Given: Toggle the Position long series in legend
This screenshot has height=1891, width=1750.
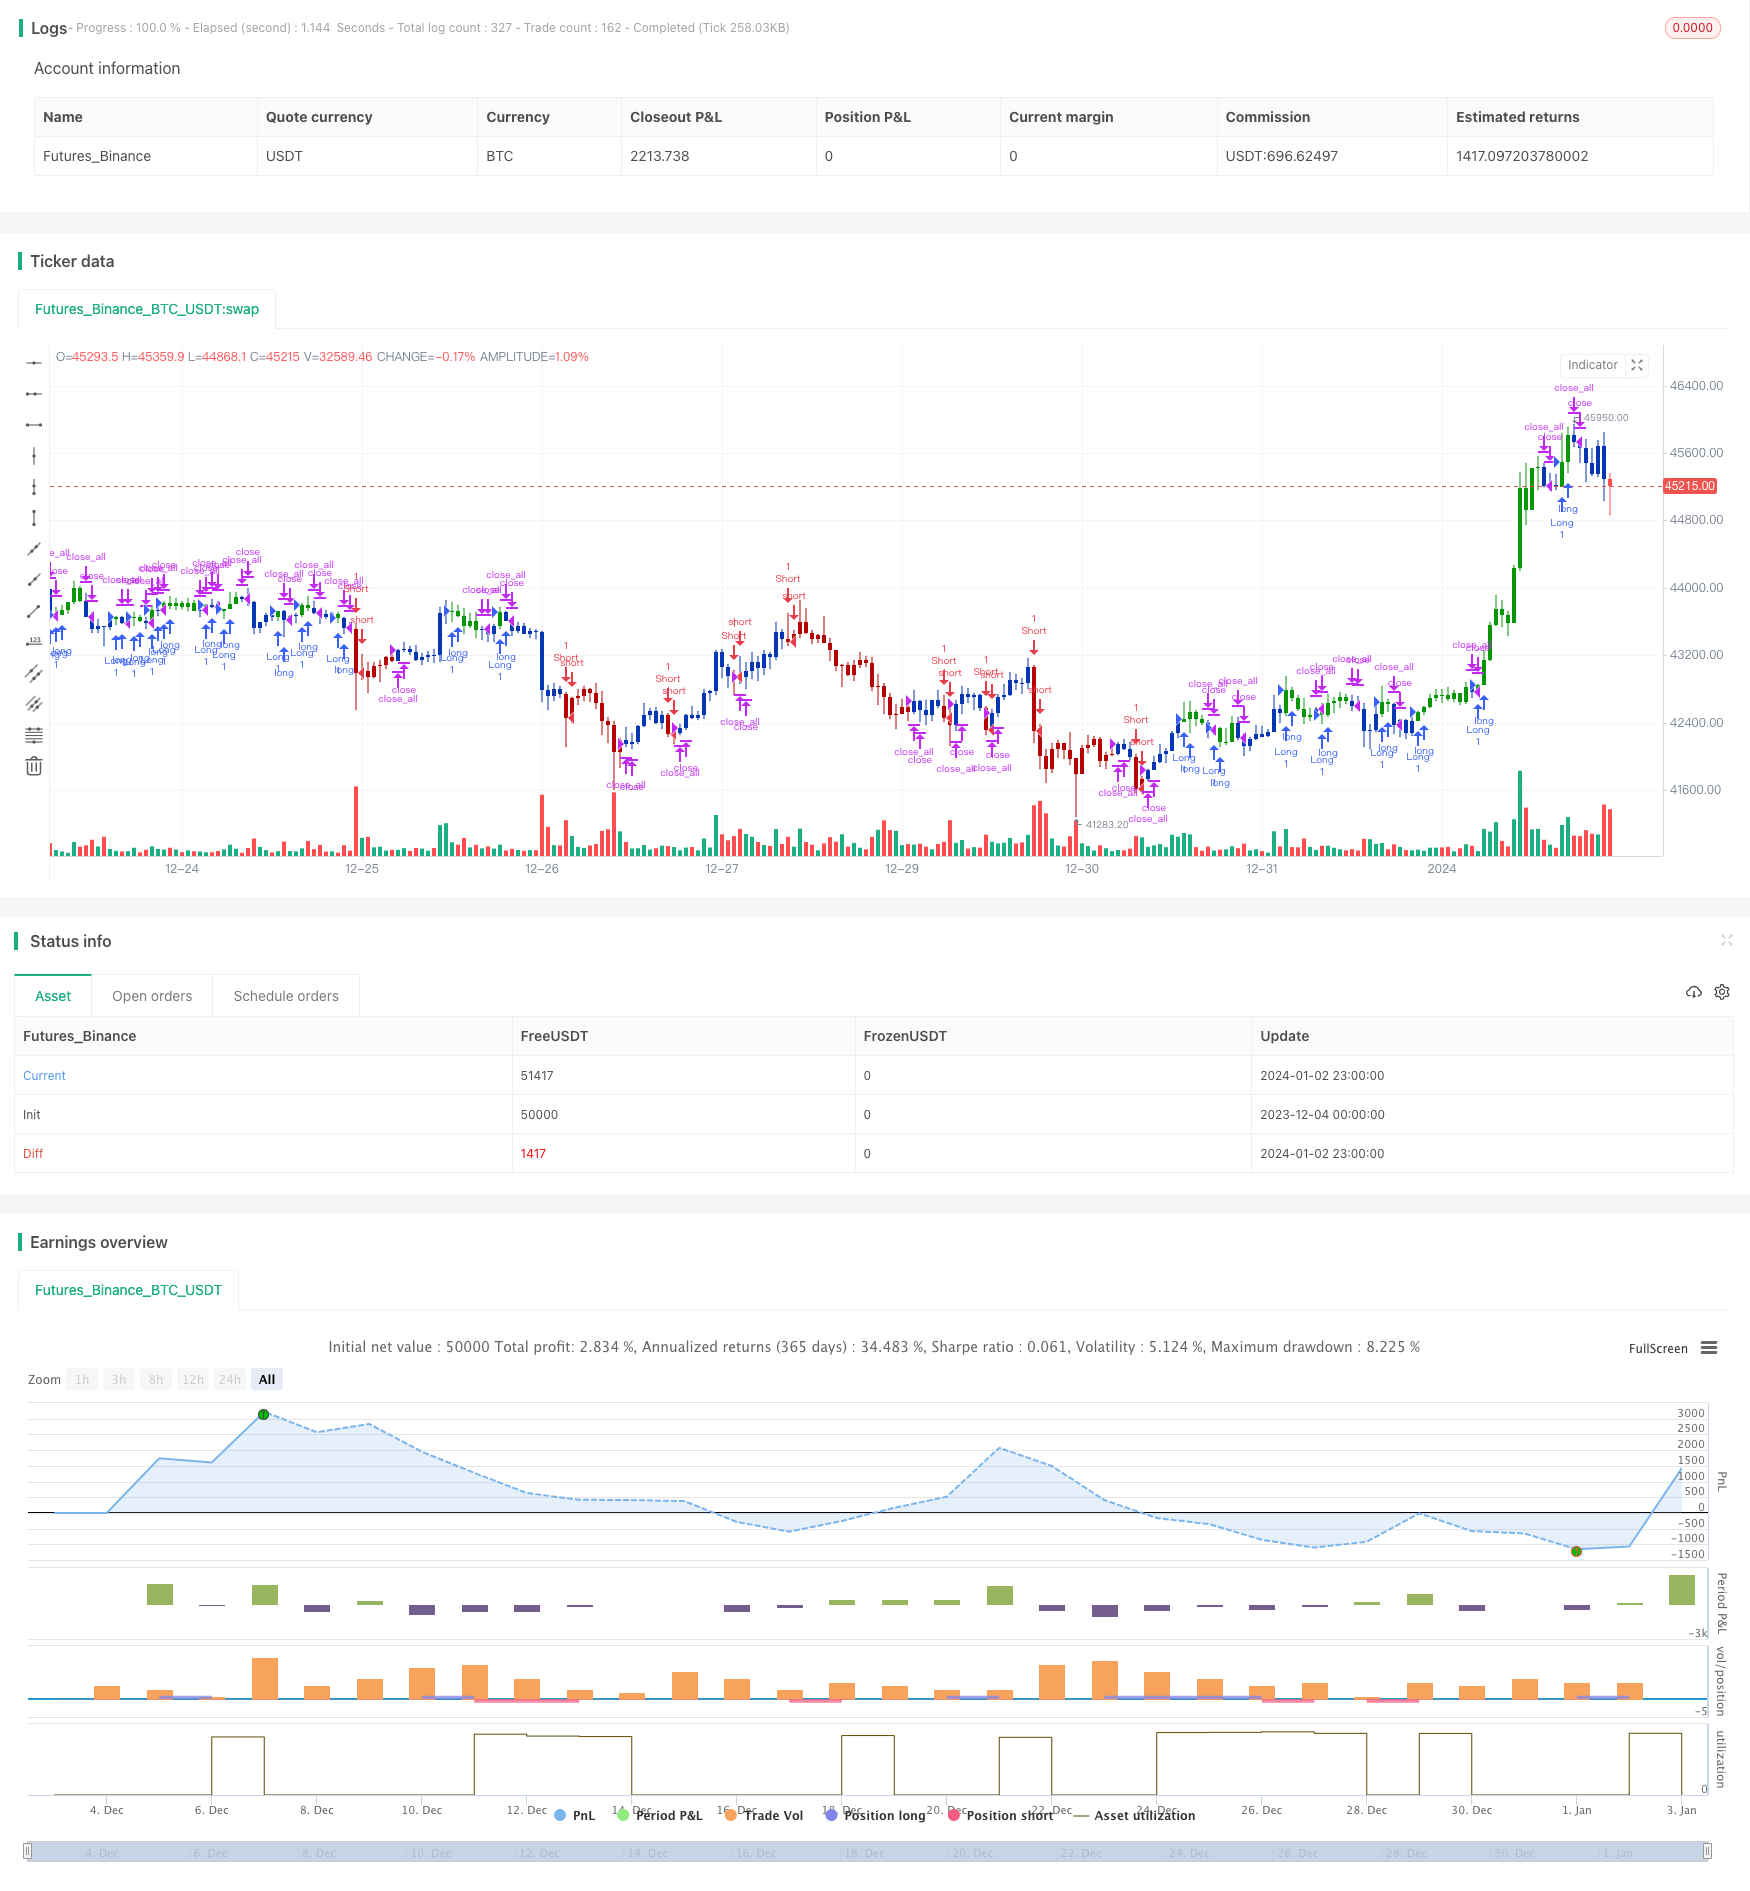Looking at the screenshot, I should [x=875, y=1815].
